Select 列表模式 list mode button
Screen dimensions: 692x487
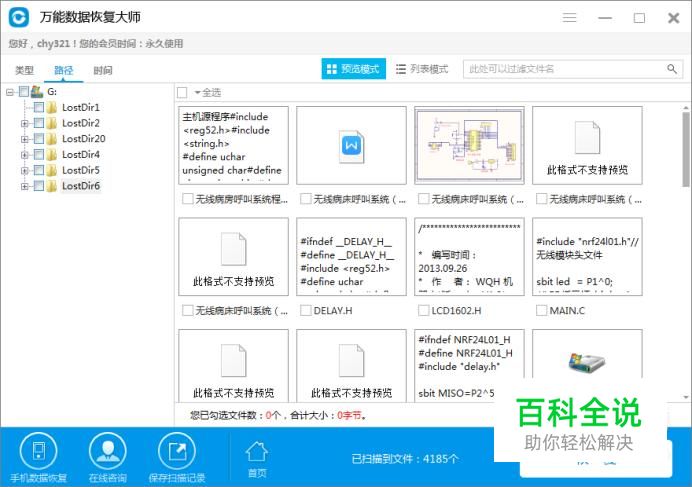point(422,69)
